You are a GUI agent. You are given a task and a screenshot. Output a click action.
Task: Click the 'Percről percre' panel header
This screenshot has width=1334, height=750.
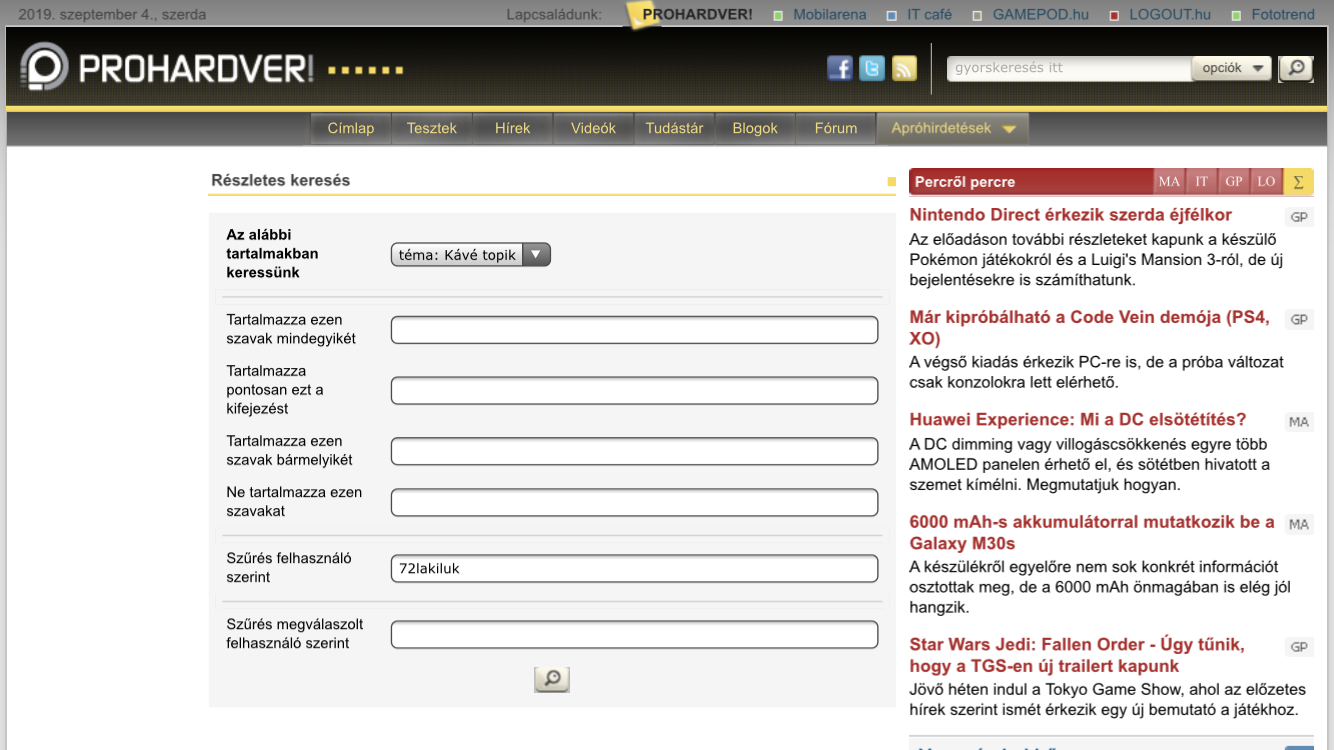click(1031, 181)
